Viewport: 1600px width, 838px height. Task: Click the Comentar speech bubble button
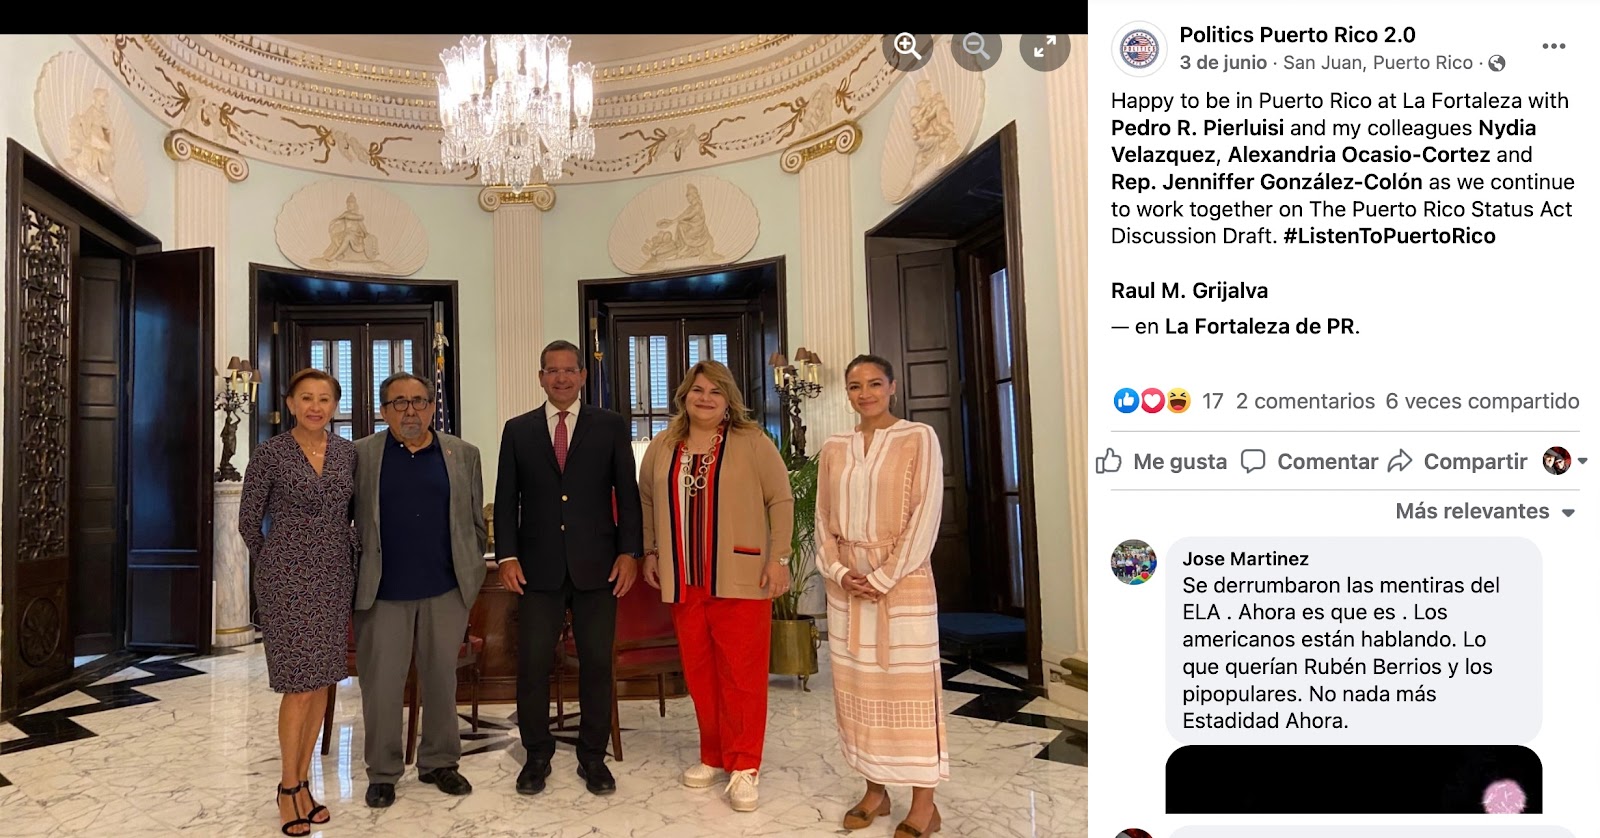pos(1309,461)
